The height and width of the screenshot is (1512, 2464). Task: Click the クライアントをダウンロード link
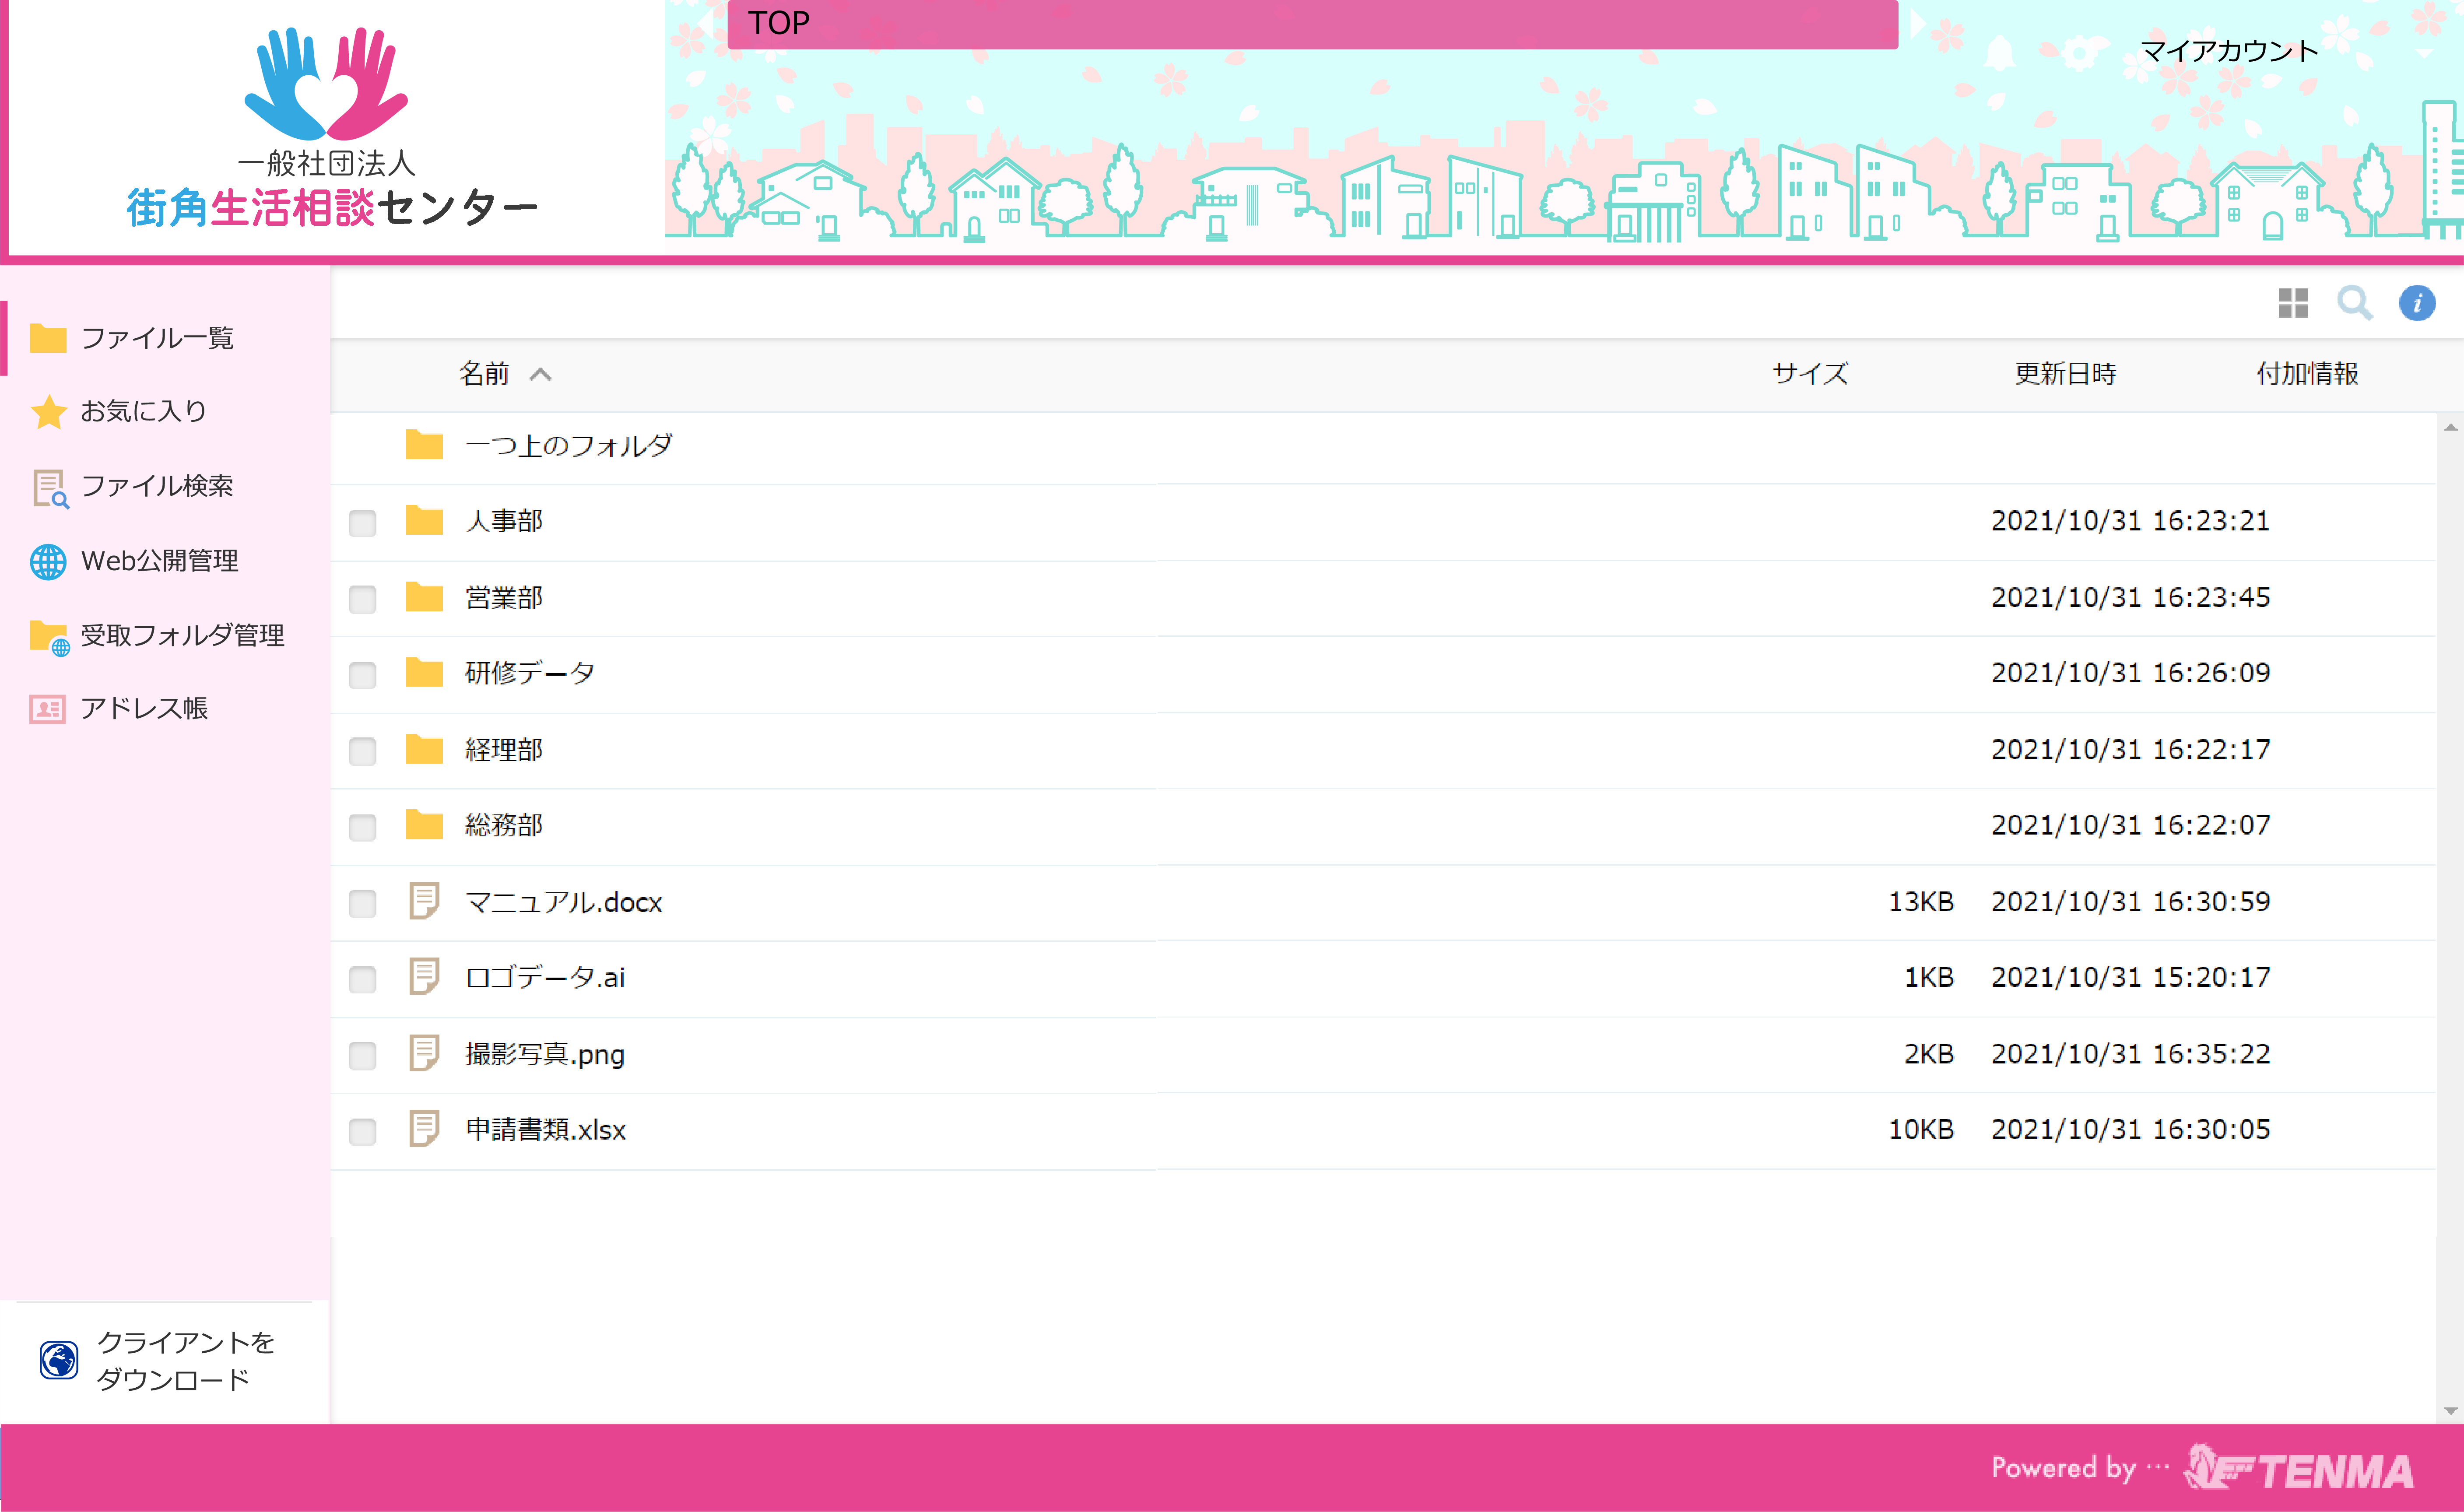tap(185, 1360)
